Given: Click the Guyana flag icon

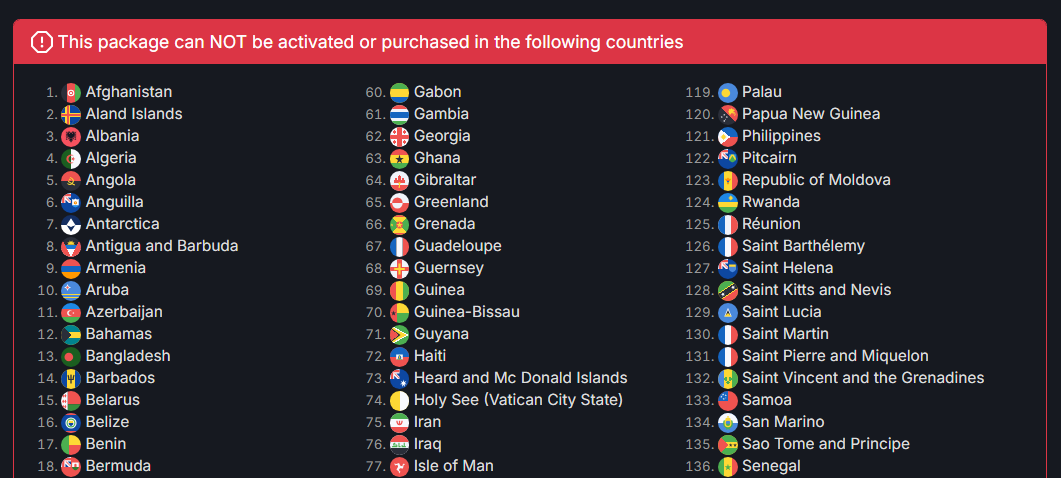Looking at the screenshot, I should point(399,334).
